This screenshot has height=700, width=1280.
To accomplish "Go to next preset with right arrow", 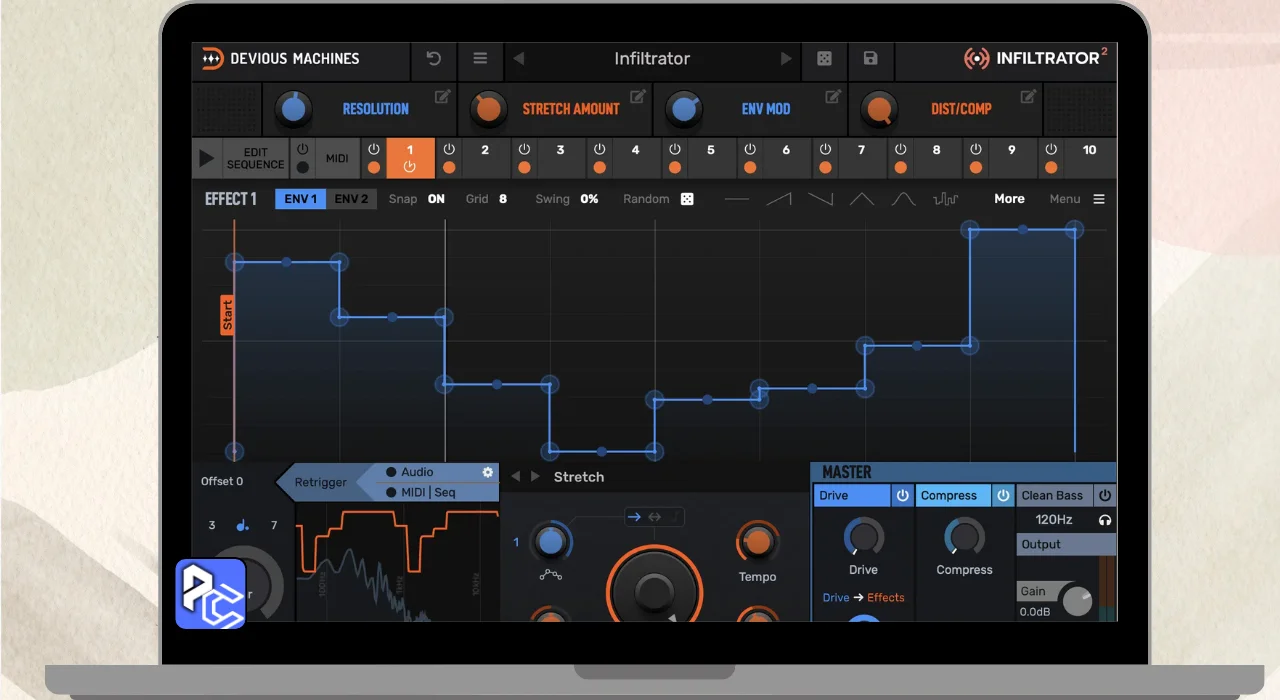I will [786, 59].
